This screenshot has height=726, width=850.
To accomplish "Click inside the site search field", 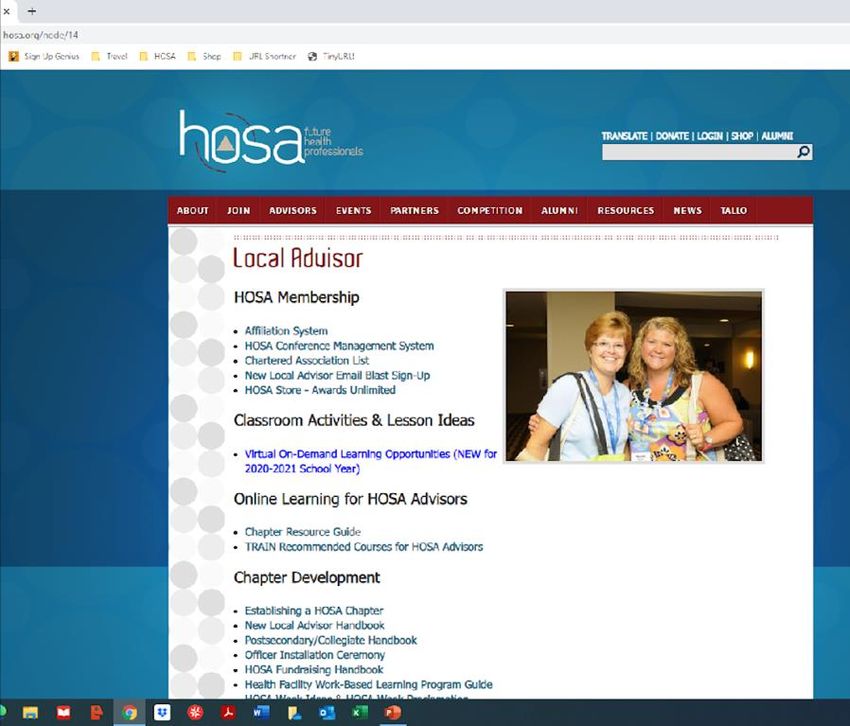I will 699,152.
